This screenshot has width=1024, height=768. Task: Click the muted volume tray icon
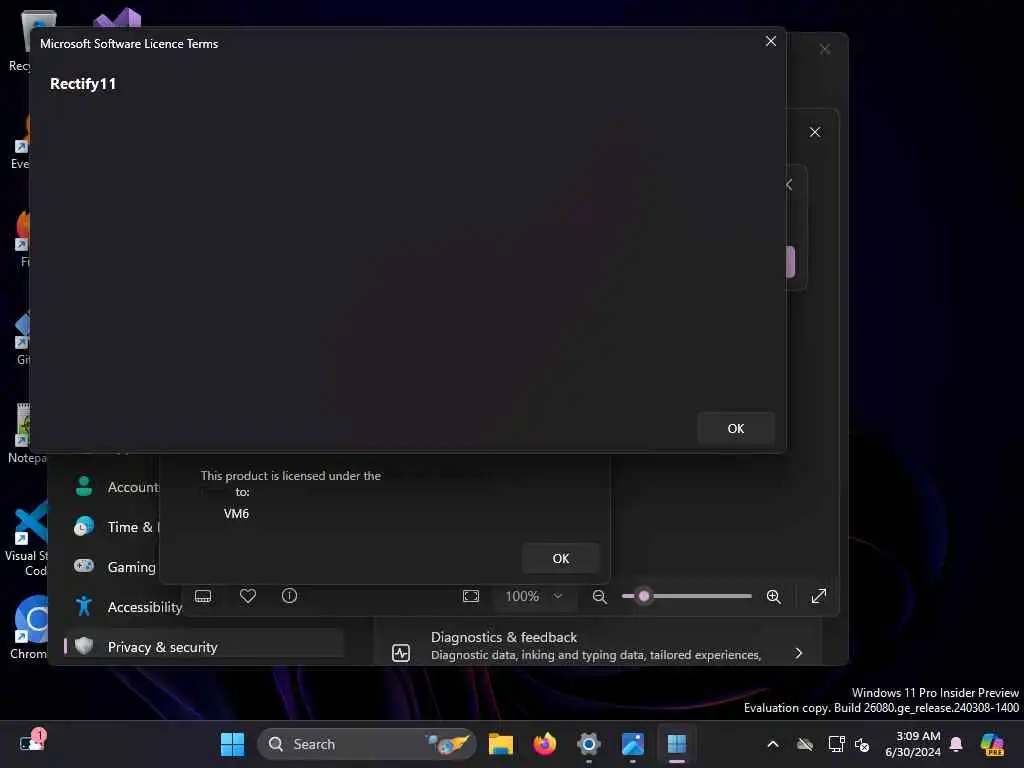tap(862, 744)
